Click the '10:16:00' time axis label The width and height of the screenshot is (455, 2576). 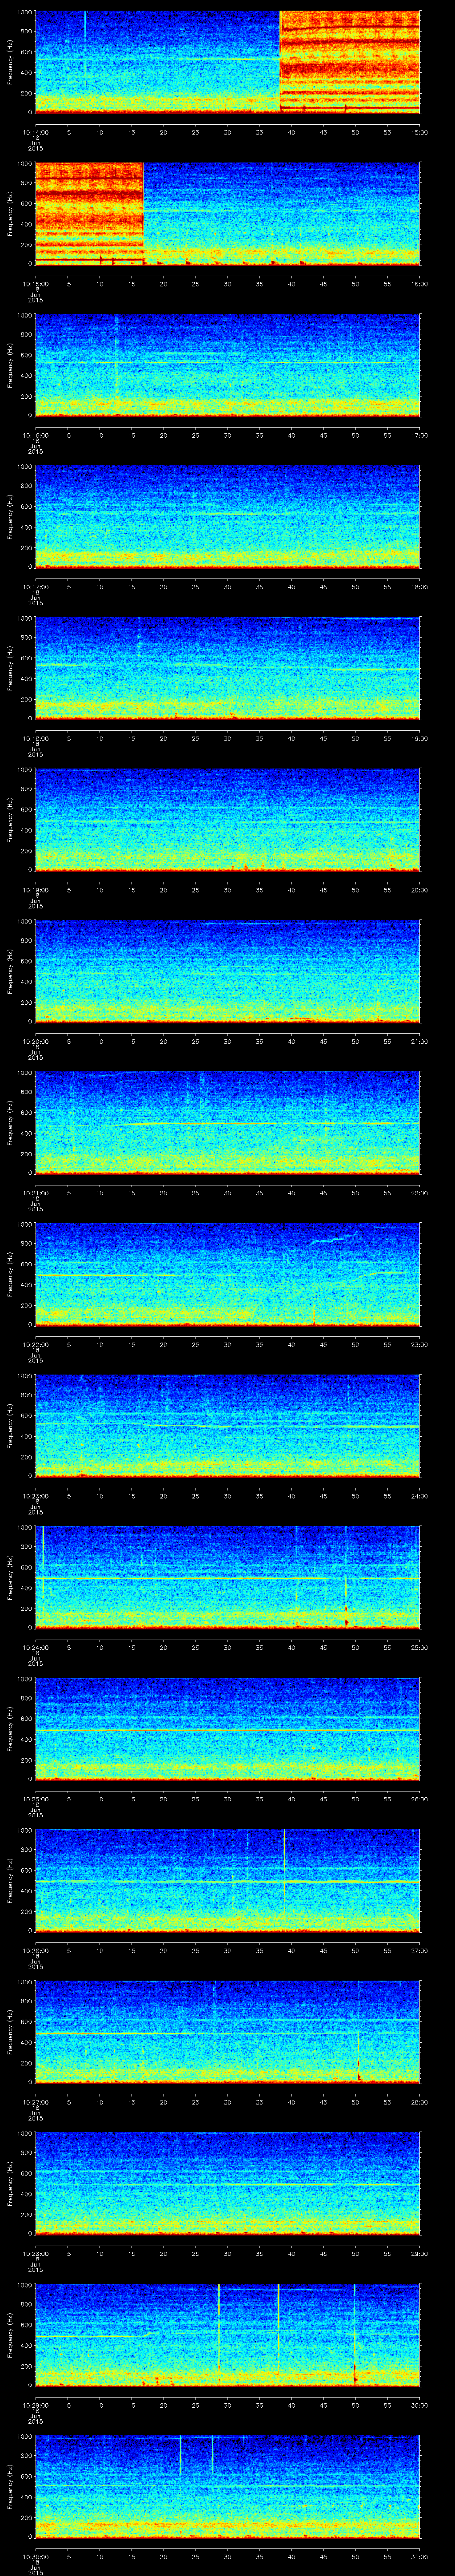click(35, 435)
